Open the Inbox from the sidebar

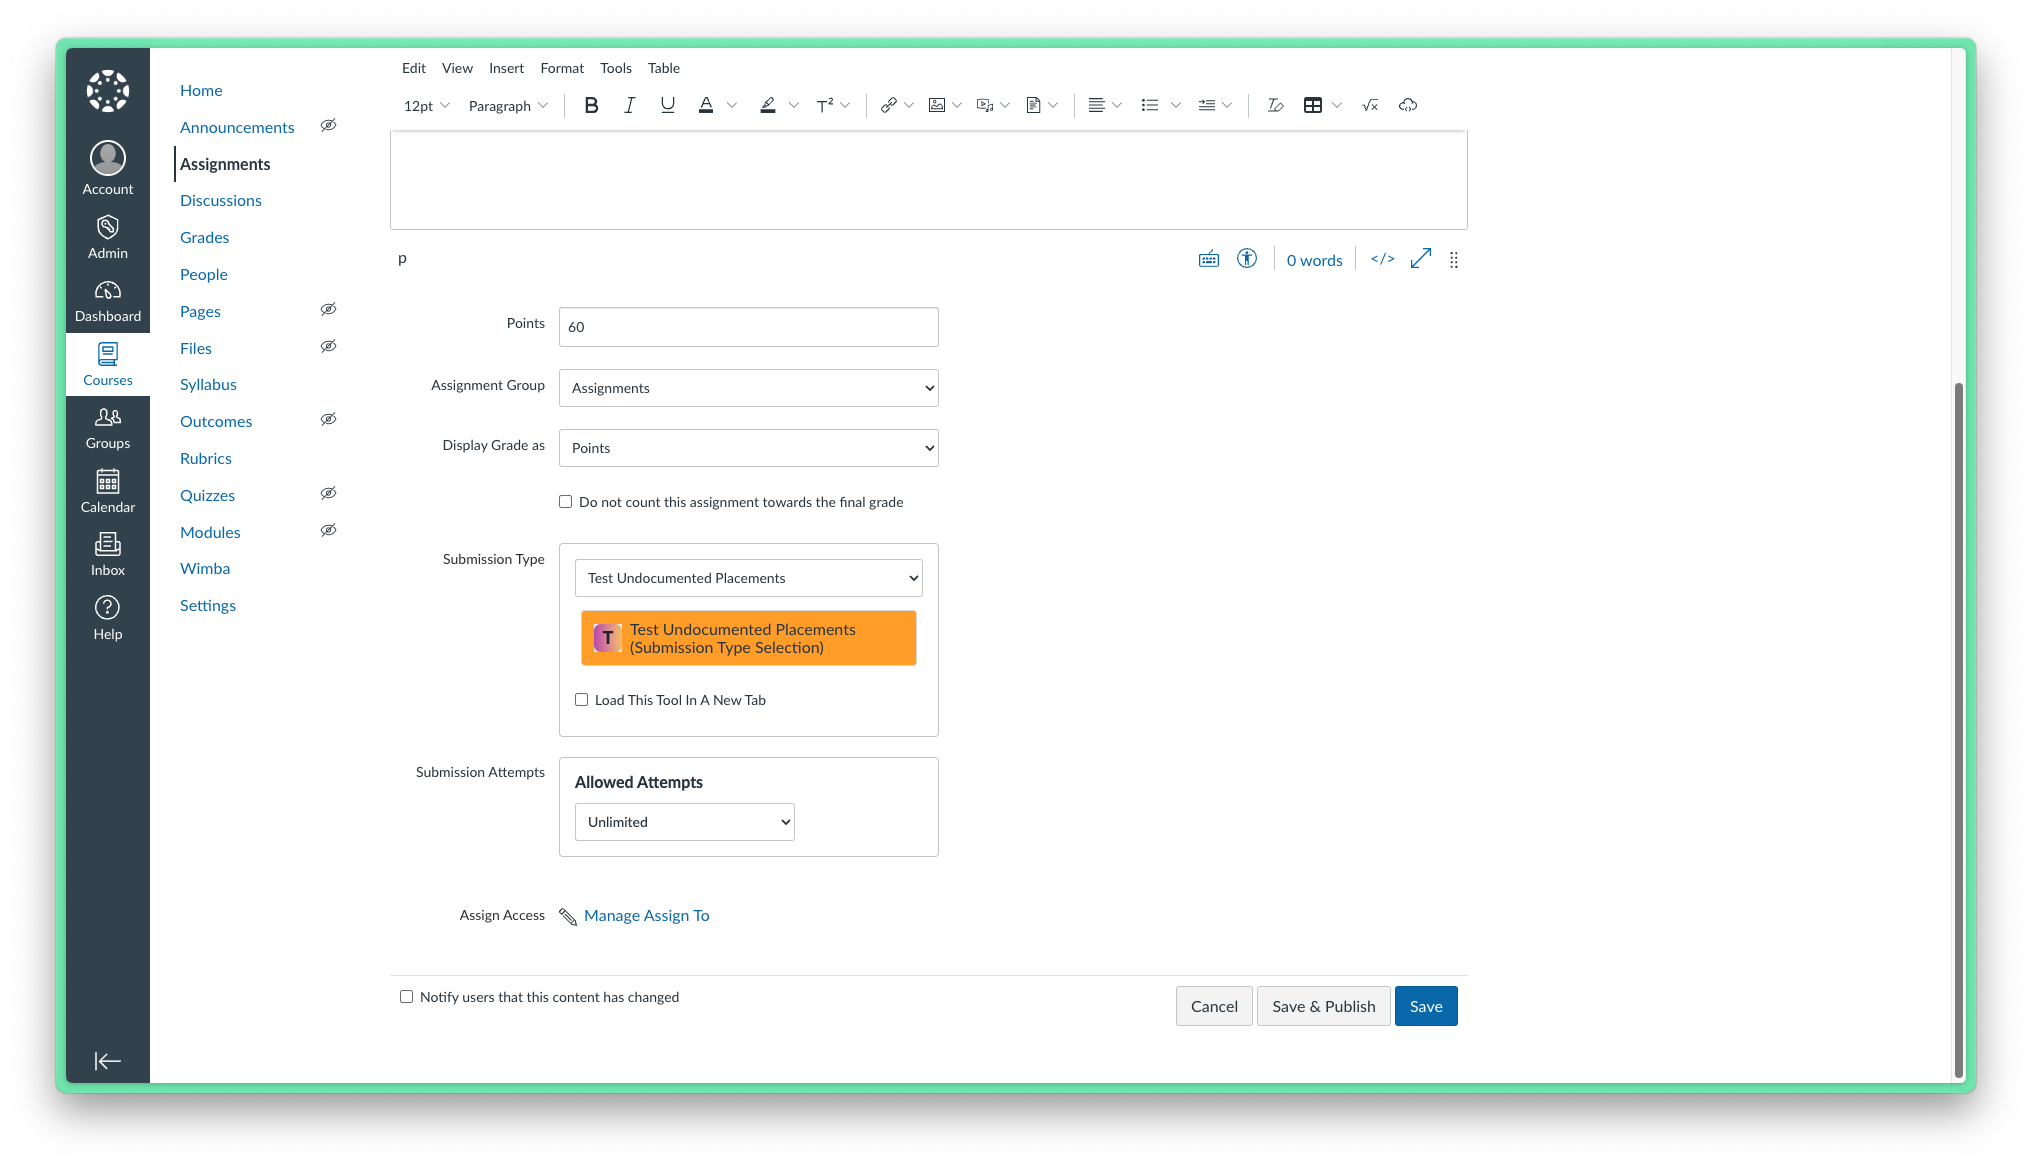[107, 554]
